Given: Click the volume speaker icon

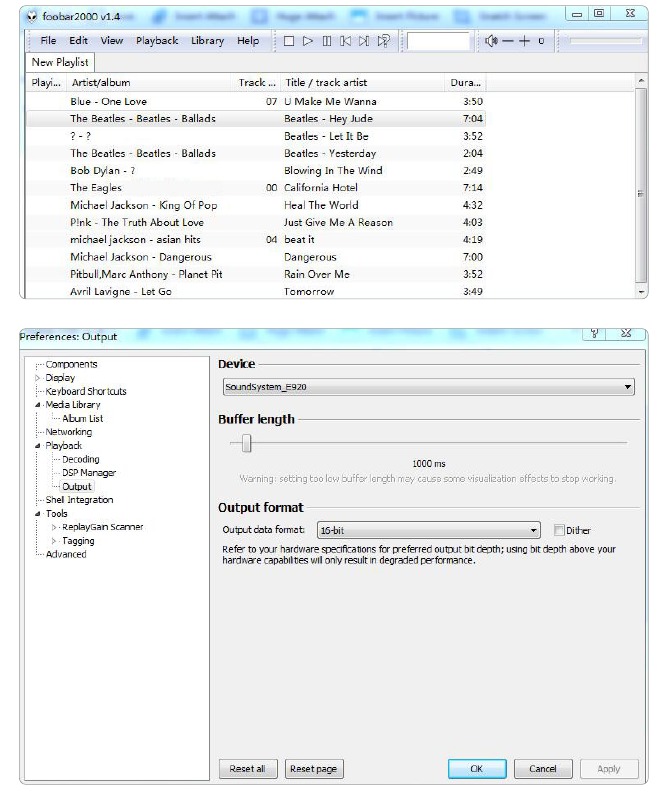Looking at the screenshot, I should coord(491,41).
